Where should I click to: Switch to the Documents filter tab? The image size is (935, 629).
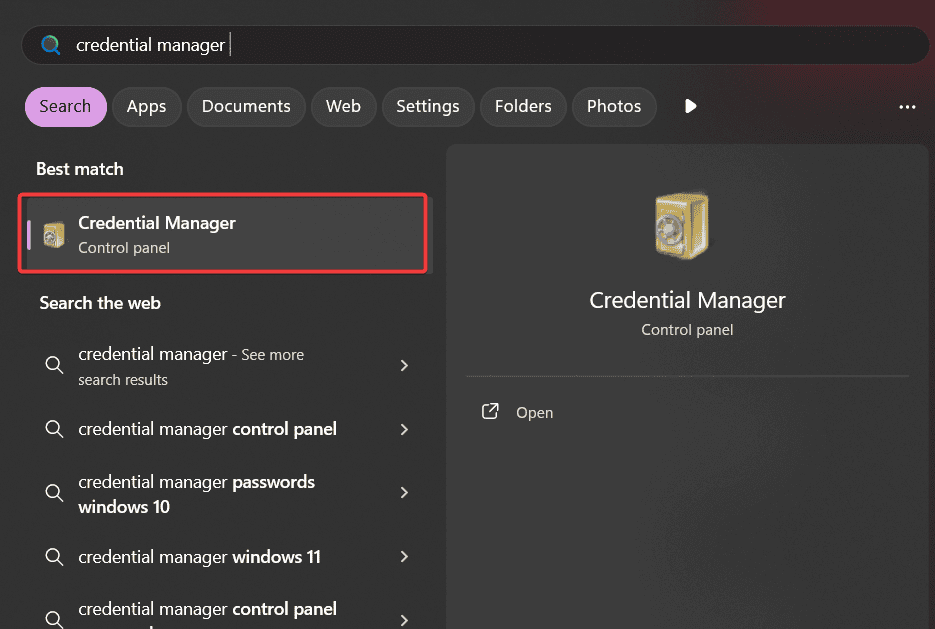(246, 107)
